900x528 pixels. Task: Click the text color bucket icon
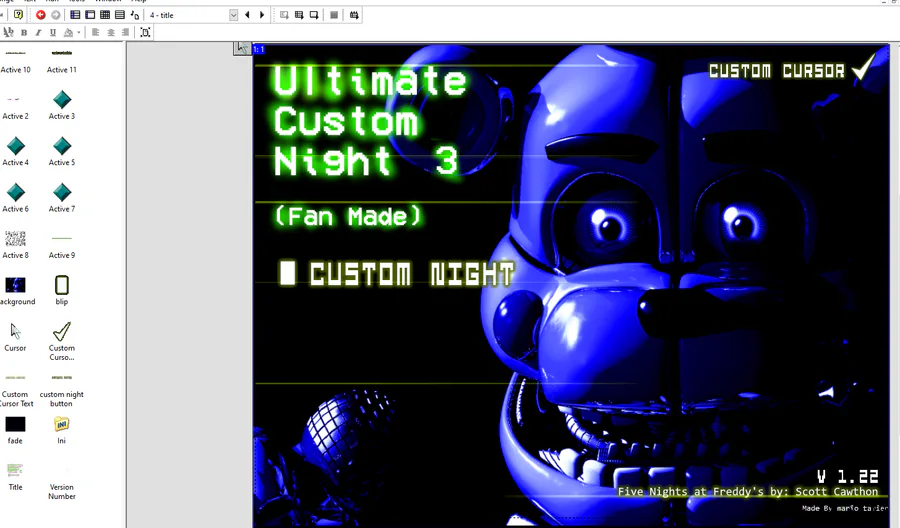[x=68, y=33]
